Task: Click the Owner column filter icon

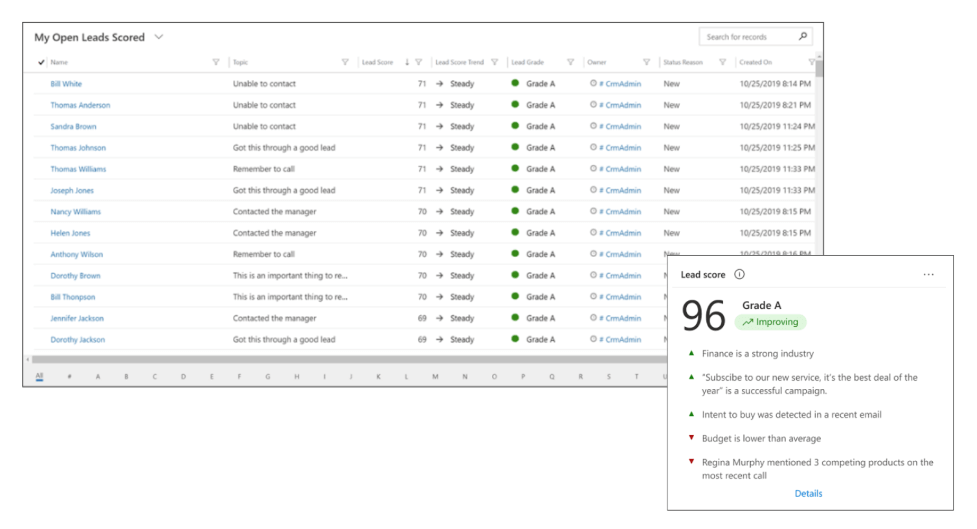Action: click(x=646, y=62)
